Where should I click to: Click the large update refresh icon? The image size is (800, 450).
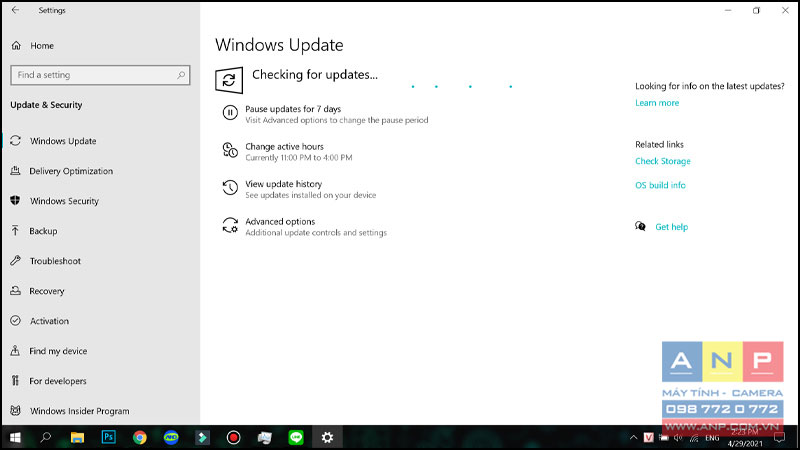(x=229, y=80)
